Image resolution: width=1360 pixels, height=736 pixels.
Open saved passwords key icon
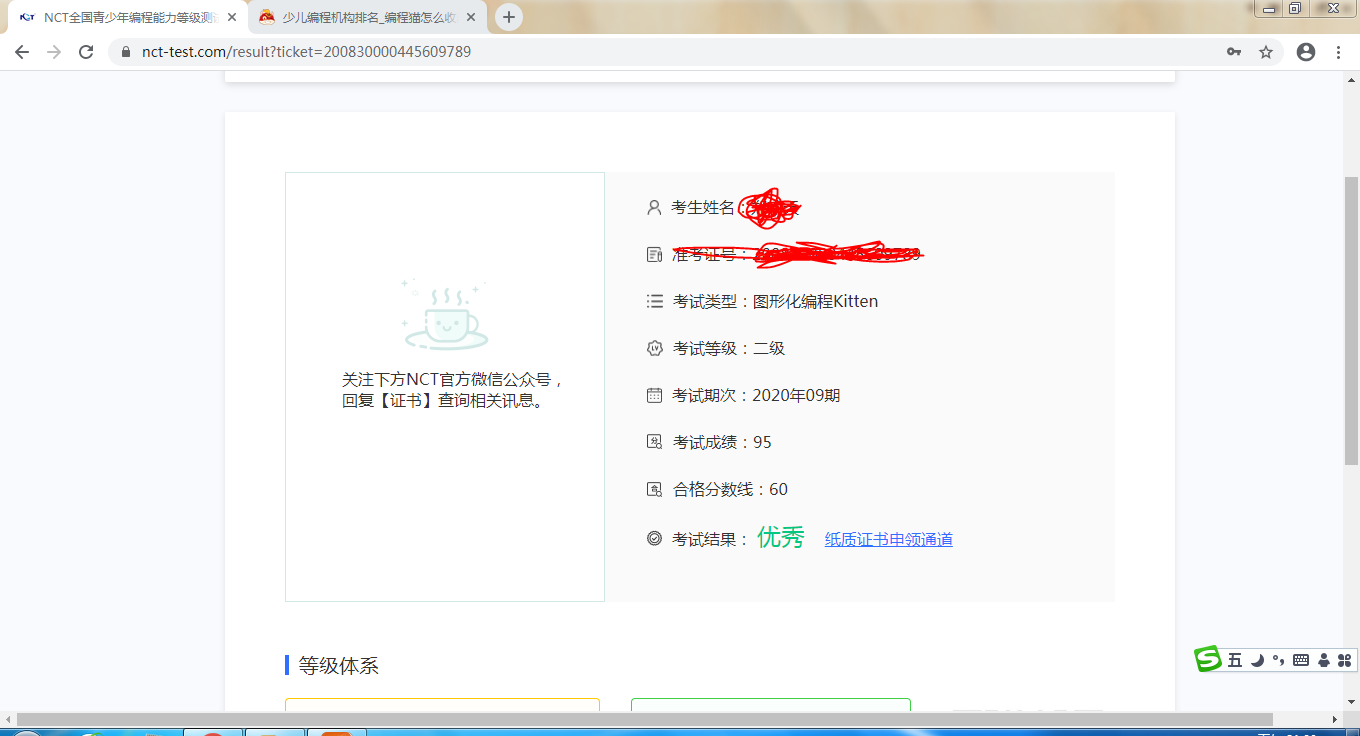pos(1234,52)
